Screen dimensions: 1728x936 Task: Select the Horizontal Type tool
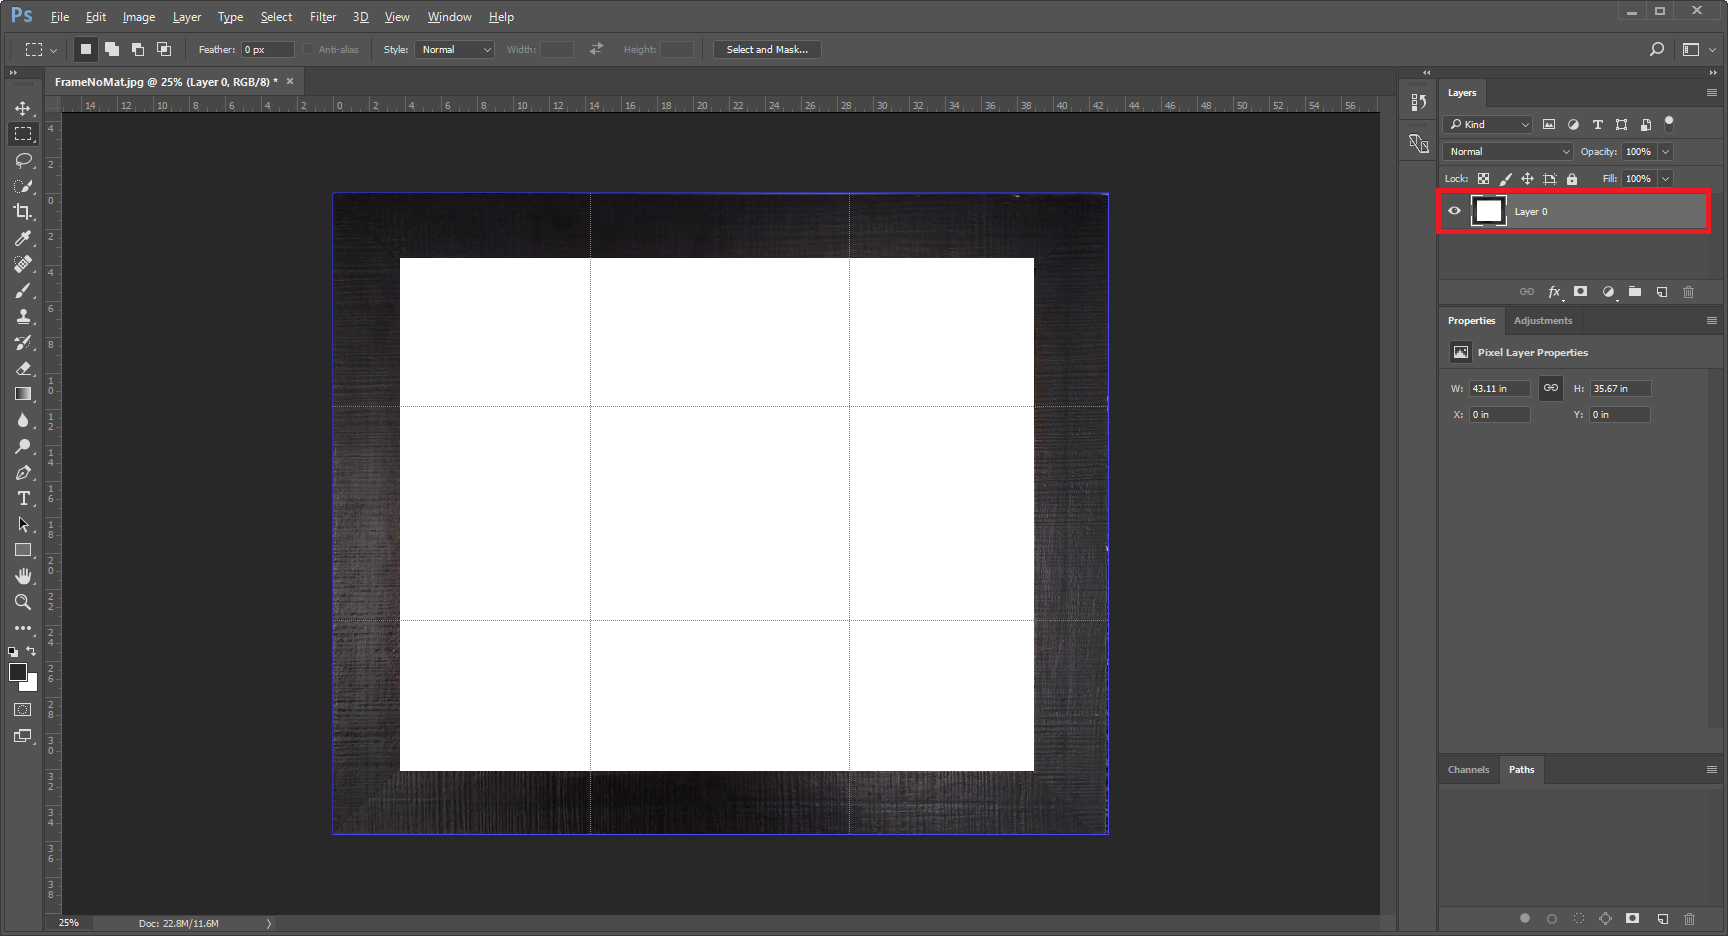click(x=23, y=498)
